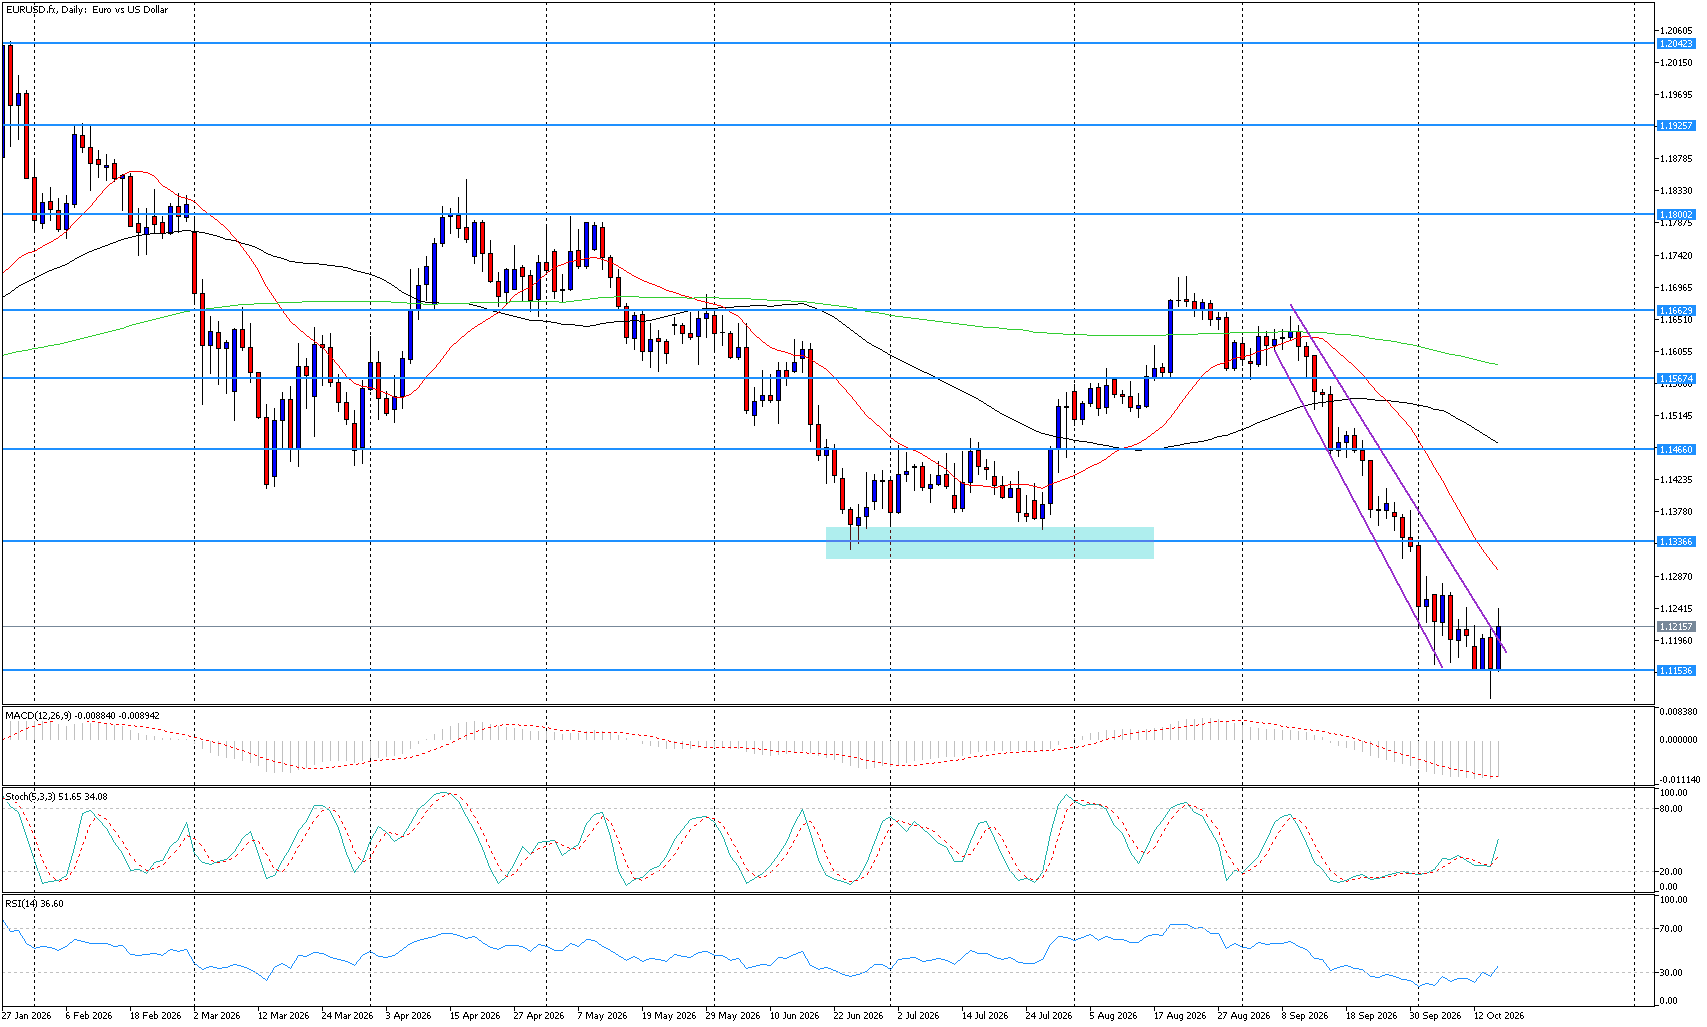The image size is (1707, 1027).
Task: Select the 17 Aug 2026 date label
Action: (x=1180, y=1016)
